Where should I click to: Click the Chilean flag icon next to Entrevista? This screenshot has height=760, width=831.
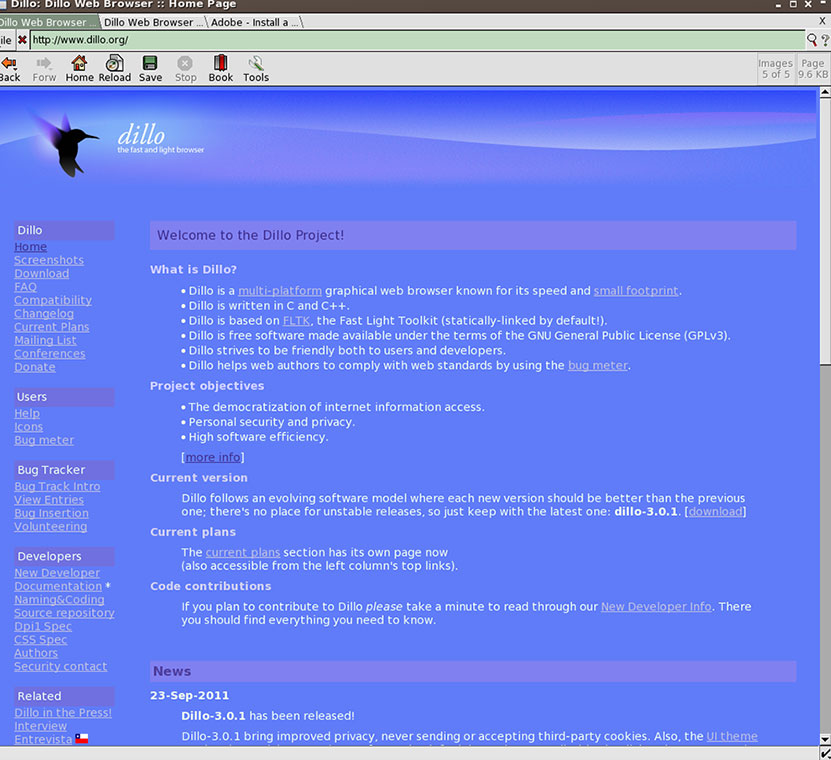point(82,739)
